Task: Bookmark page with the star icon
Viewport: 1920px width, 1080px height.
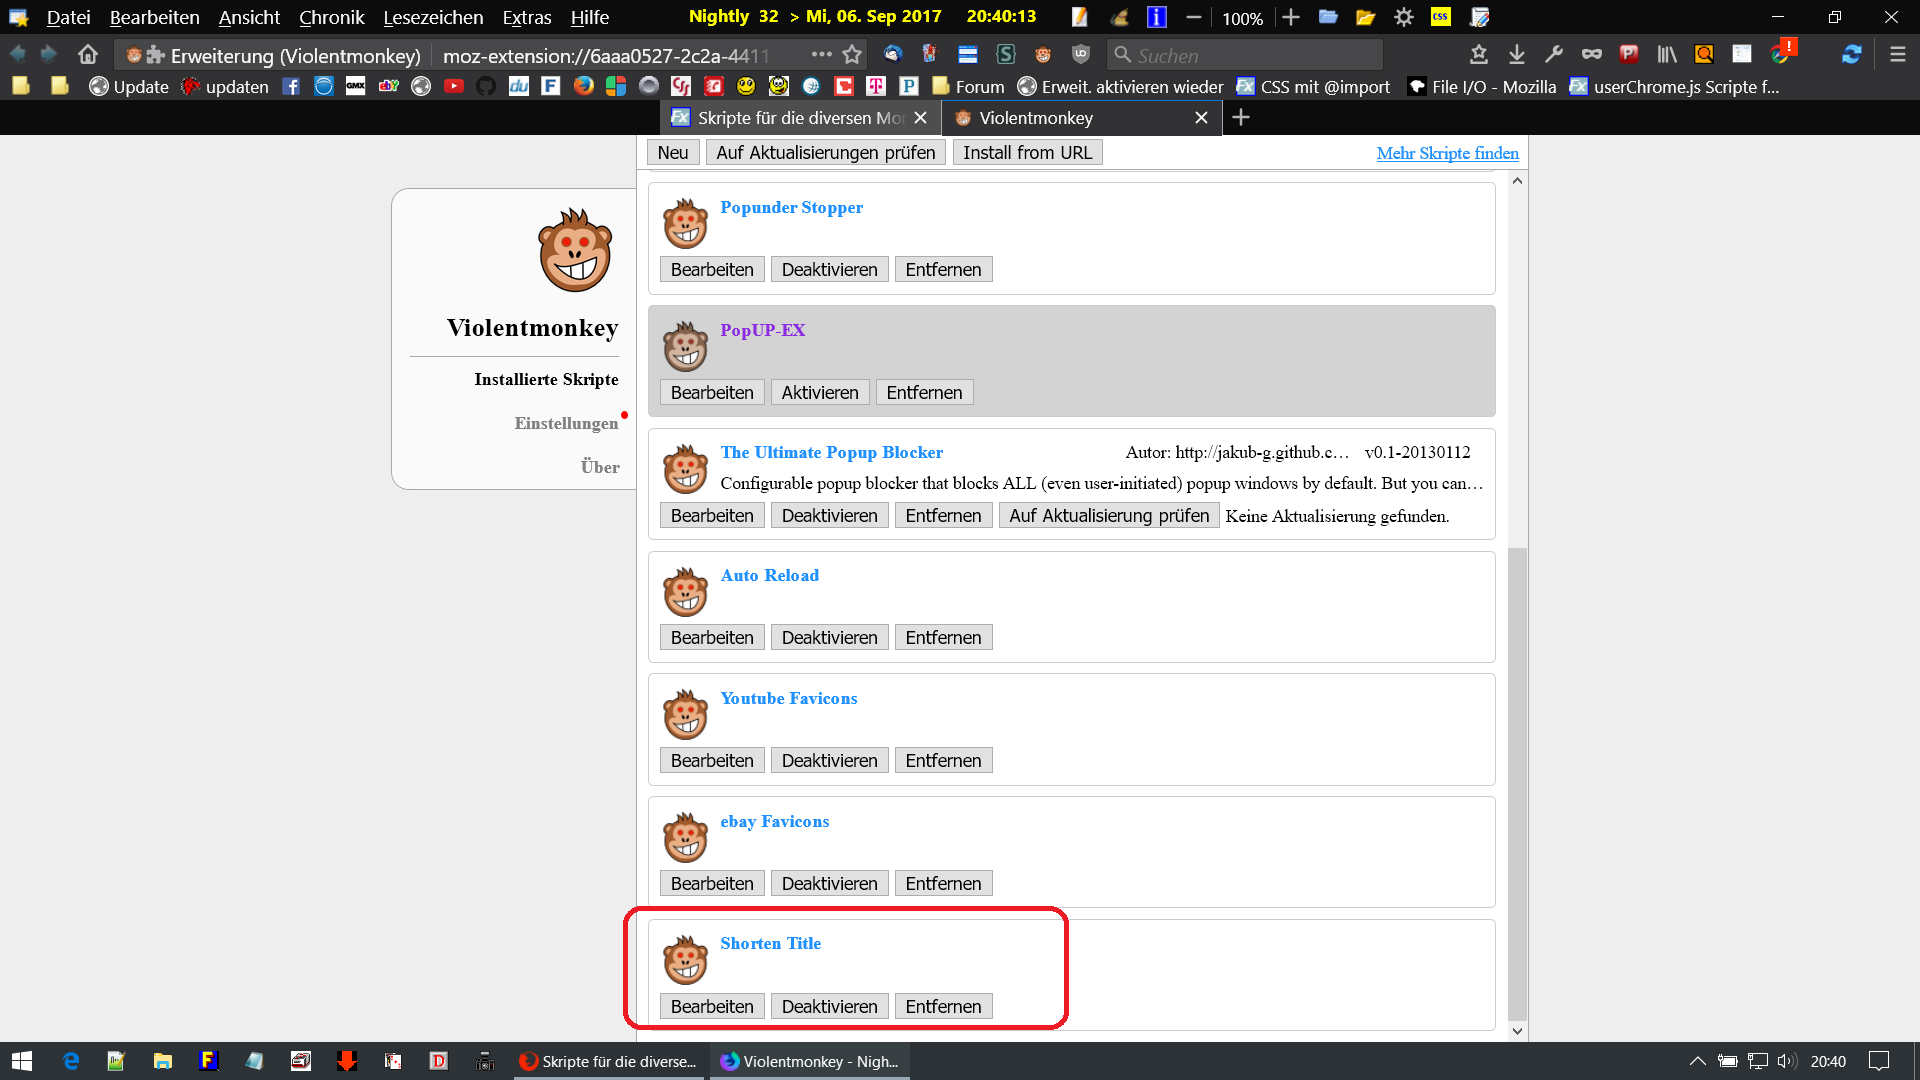Action: (852, 55)
